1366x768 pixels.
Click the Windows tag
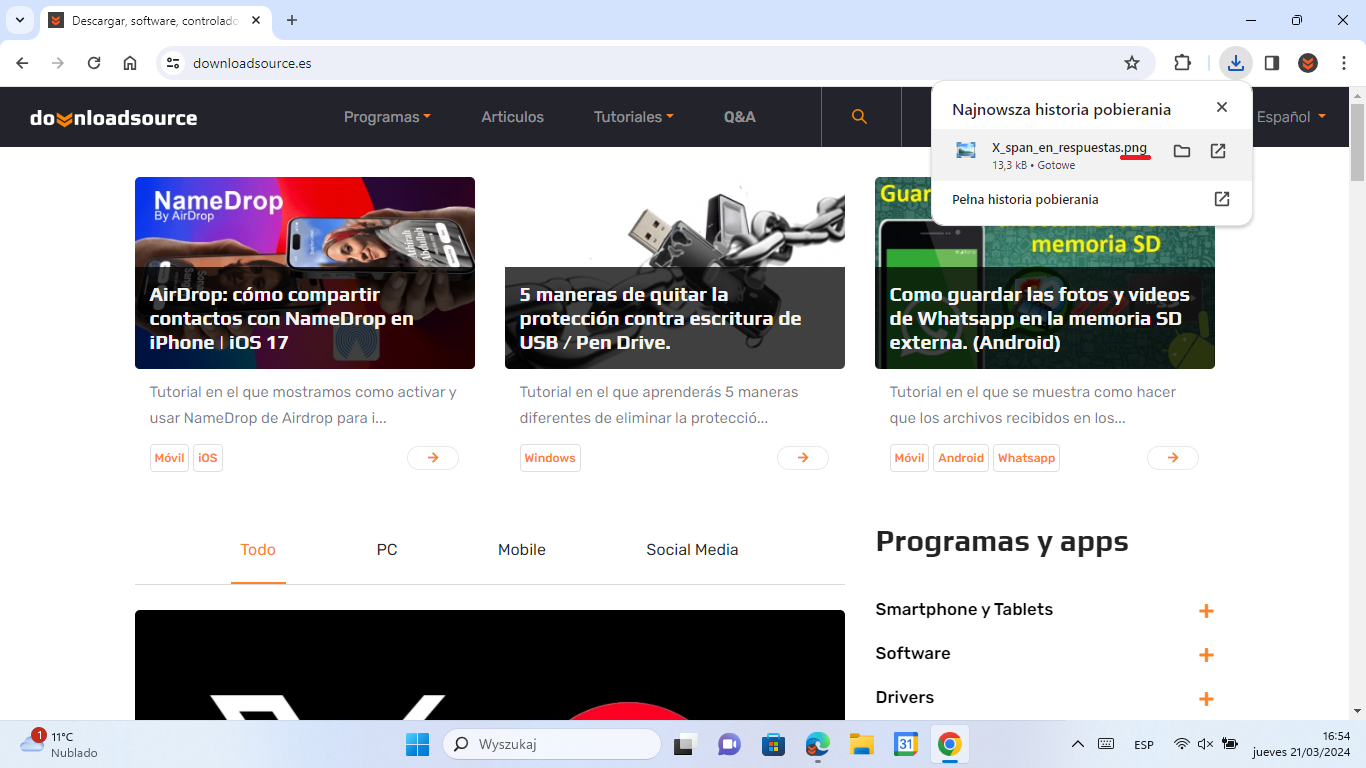[550, 458]
